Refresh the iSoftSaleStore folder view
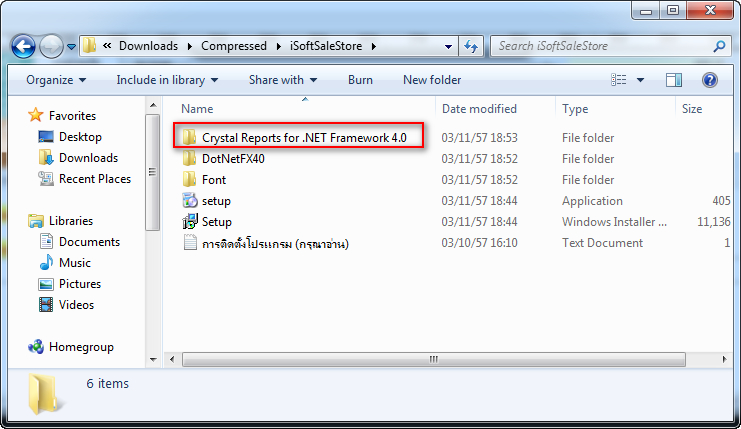Screen dimensions: 741x429 (471, 46)
